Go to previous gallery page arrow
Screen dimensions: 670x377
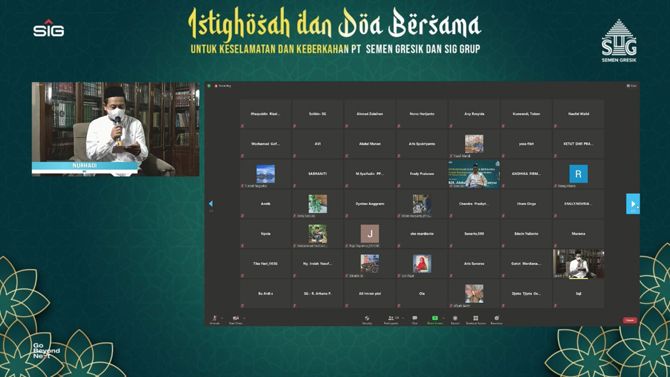[x=211, y=204]
